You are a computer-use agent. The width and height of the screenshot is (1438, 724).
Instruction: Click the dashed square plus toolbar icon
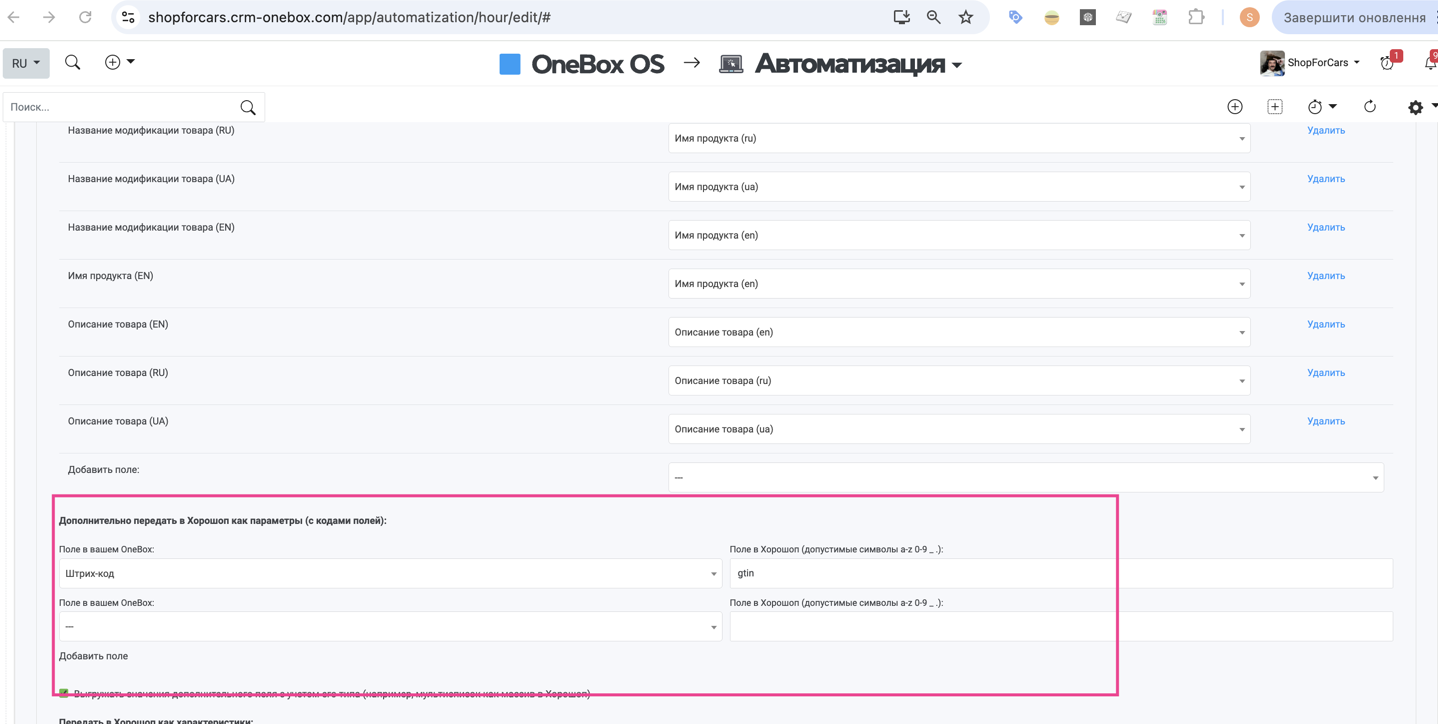pos(1275,107)
